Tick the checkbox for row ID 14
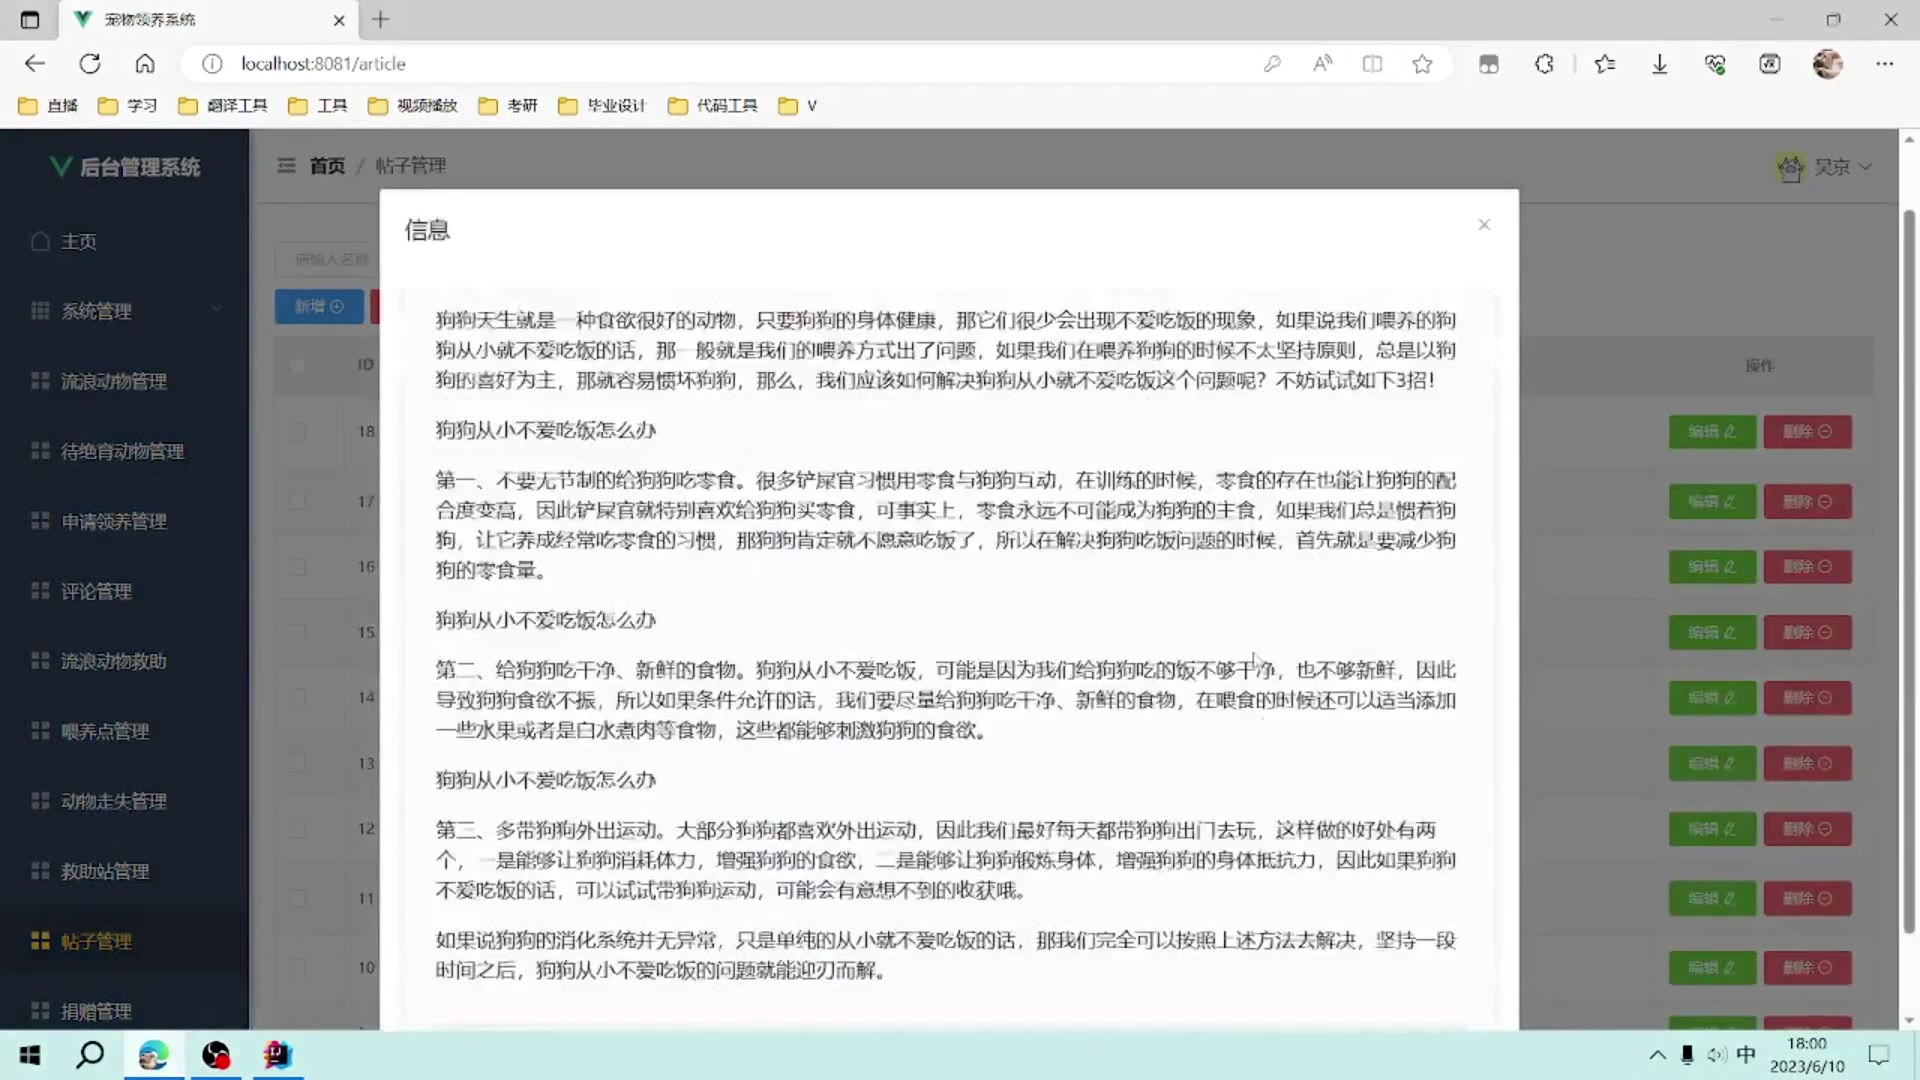The width and height of the screenshot is (1920, 1080). (x=297, y=698)
